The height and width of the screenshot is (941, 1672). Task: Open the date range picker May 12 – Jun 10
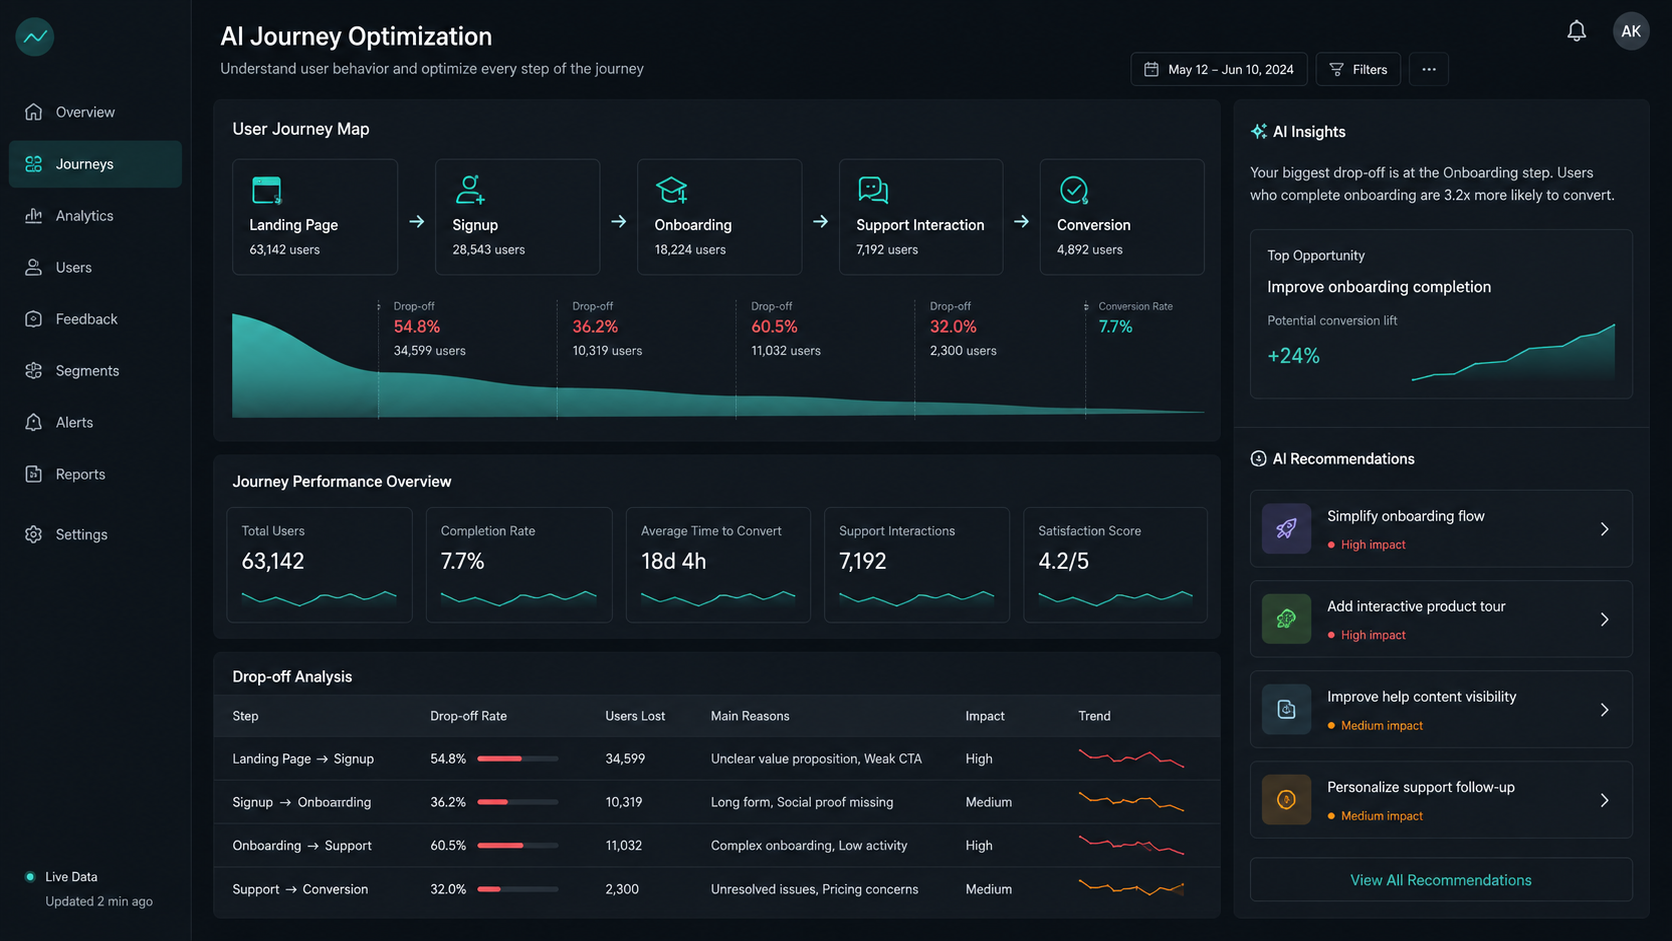point(1218,69)
